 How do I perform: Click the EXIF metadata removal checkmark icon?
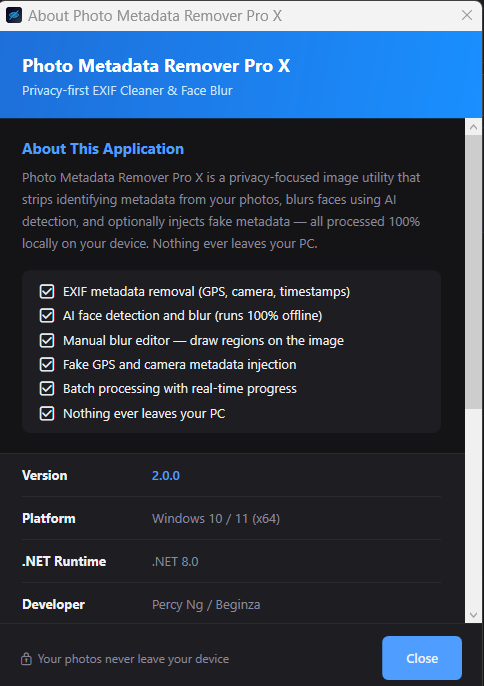click(x=47, y=291)
